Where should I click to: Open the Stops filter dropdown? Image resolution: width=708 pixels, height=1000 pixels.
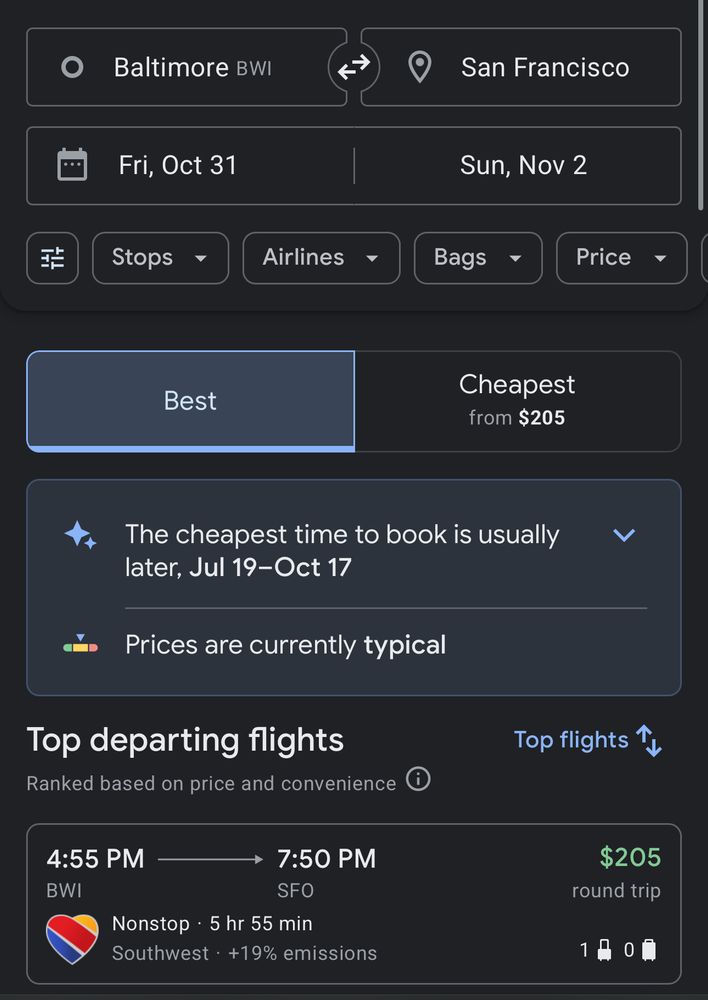(160, 258)
